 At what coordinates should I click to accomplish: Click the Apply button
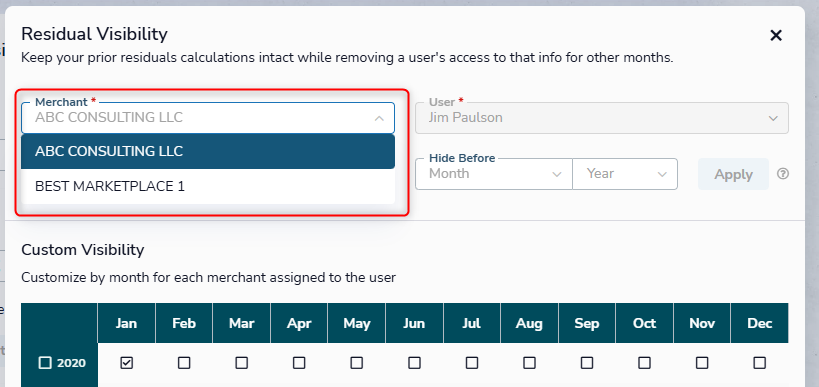tap(733, 174)
